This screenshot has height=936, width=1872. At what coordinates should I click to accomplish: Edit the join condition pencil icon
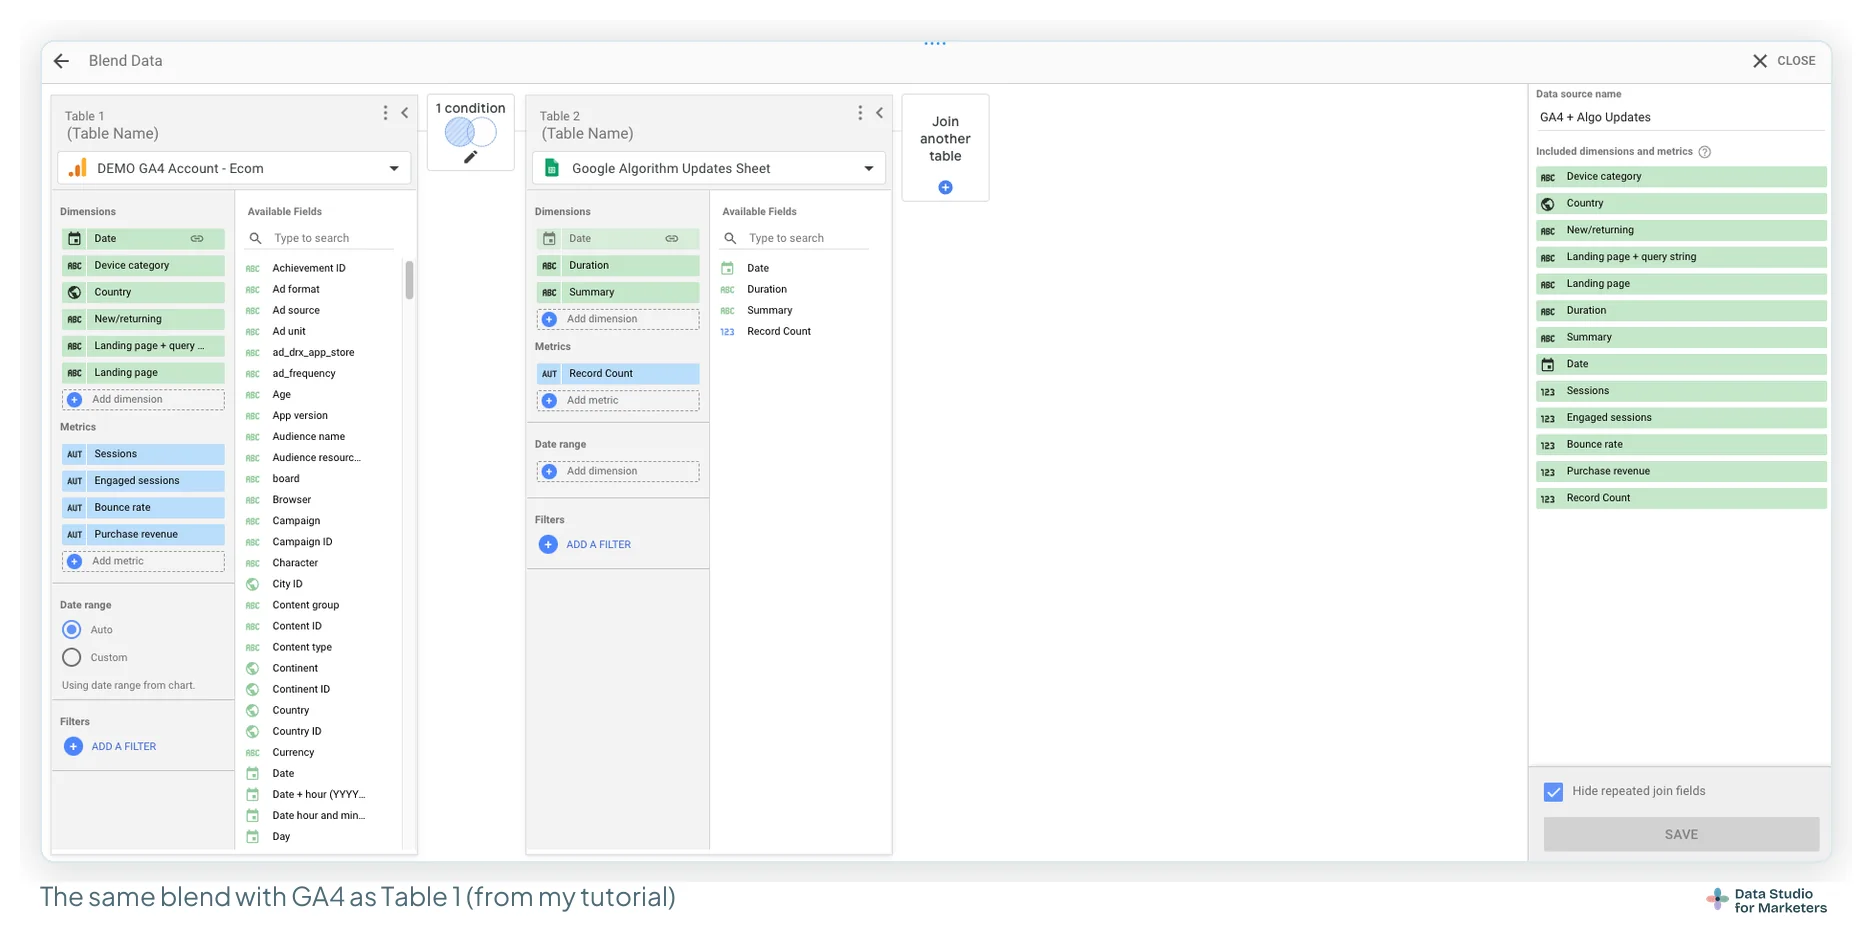[x=471, y=157]
